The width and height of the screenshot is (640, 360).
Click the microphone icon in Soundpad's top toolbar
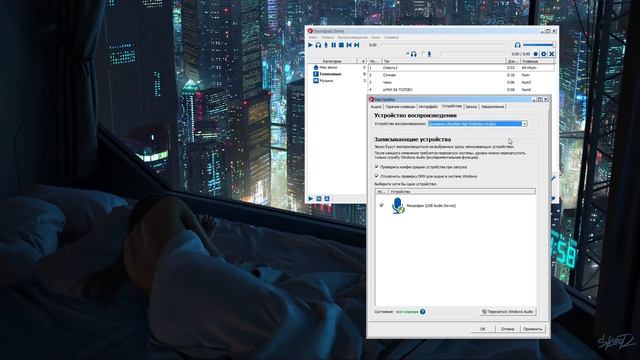326,45
